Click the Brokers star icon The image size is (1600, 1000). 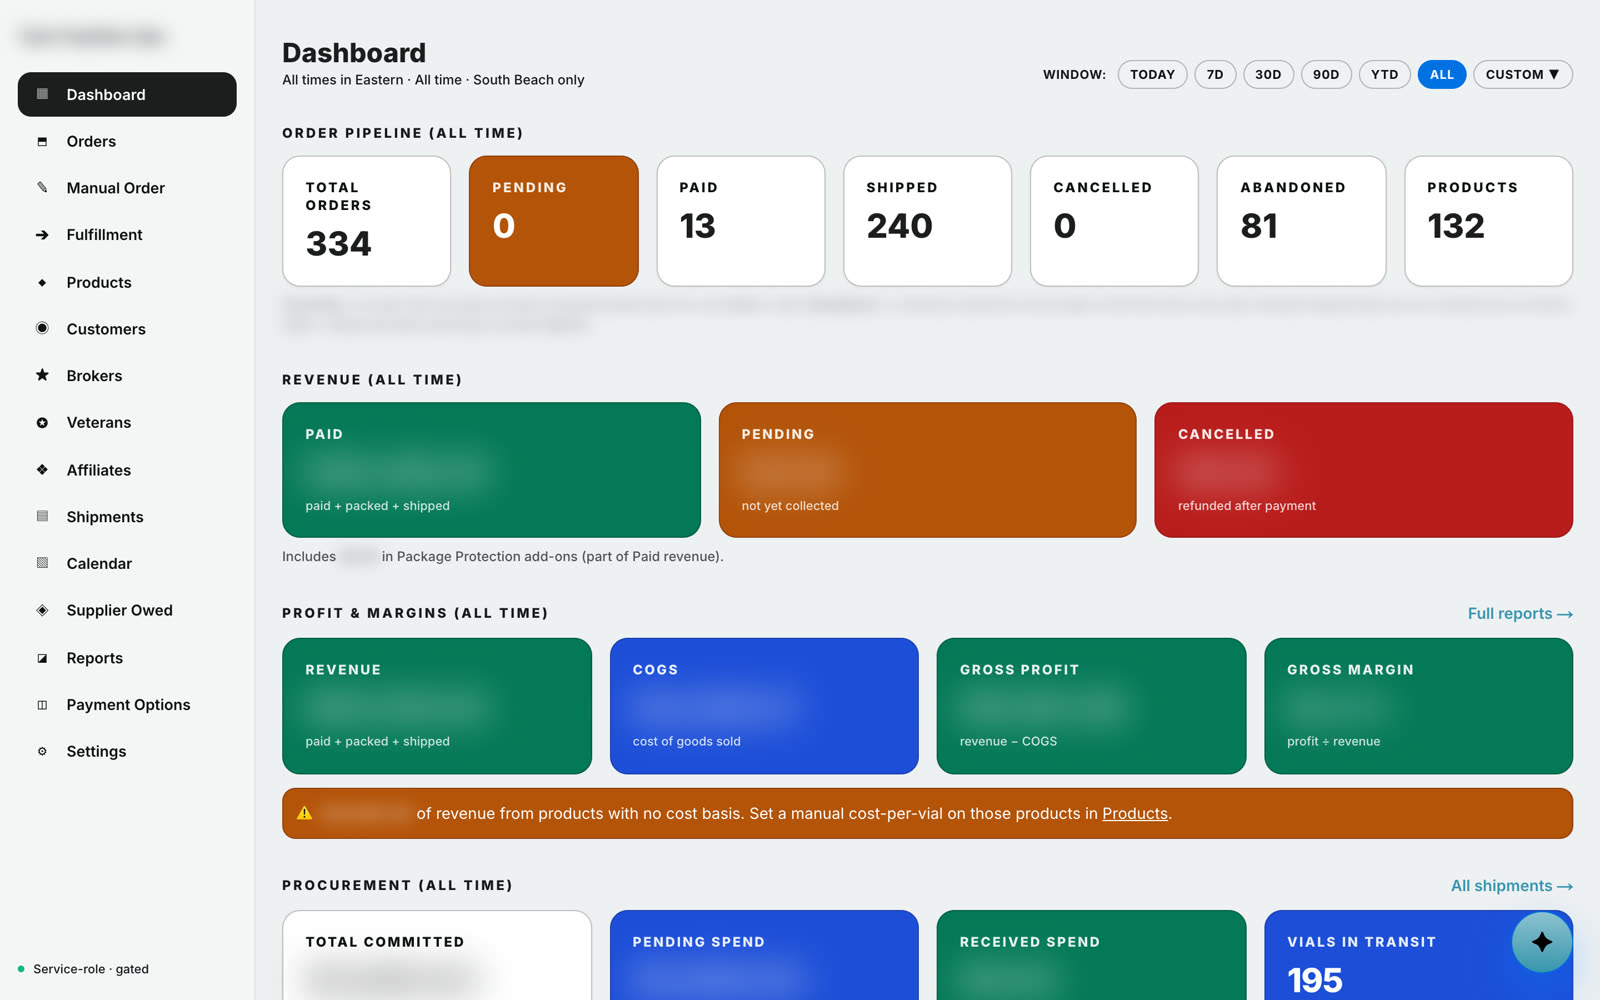click(x=42, y=375)
